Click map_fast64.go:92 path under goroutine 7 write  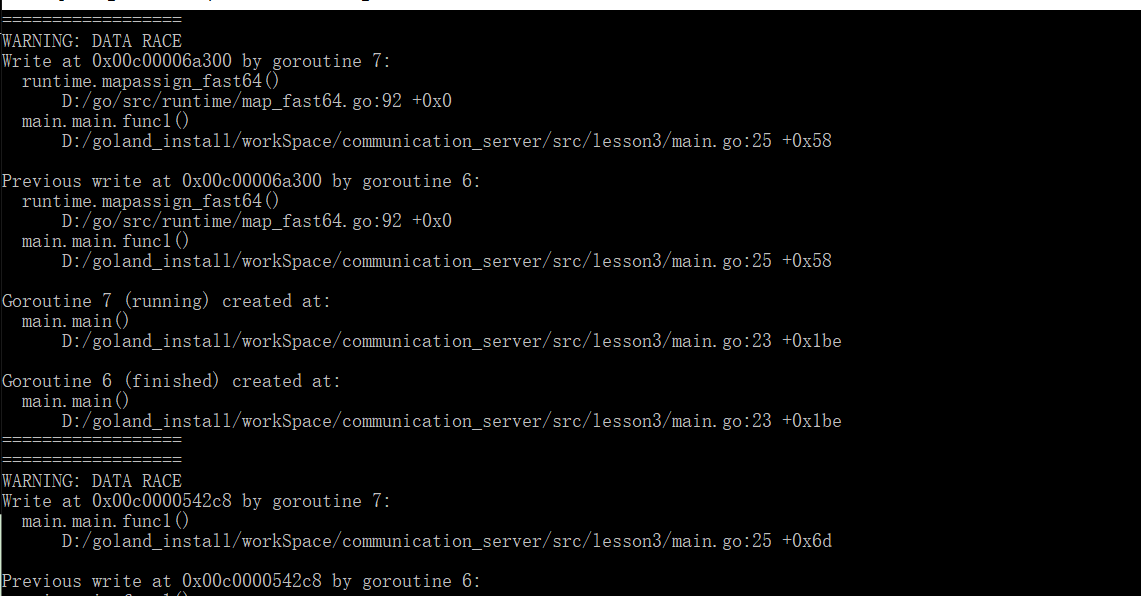[x=256, y=101]
